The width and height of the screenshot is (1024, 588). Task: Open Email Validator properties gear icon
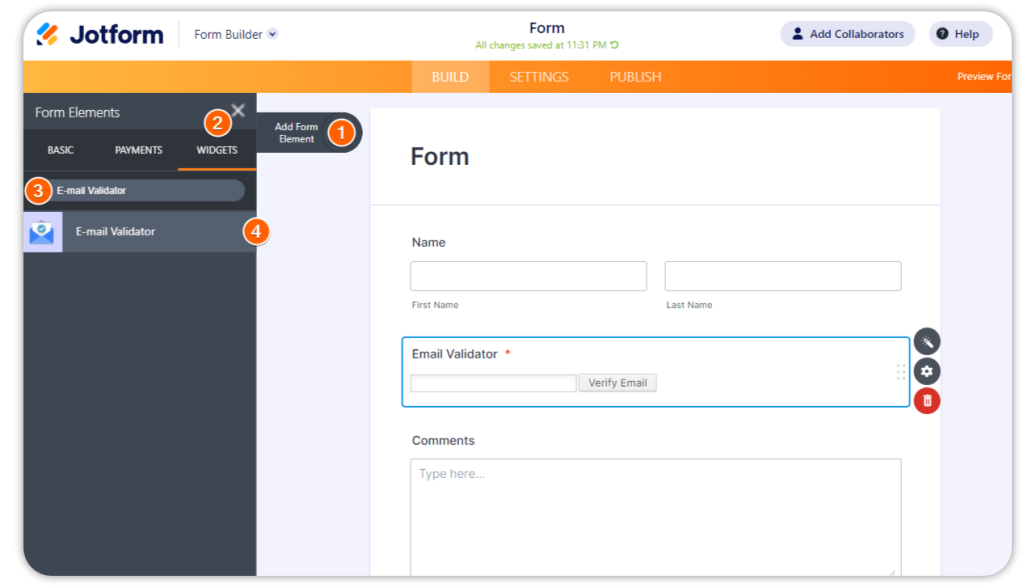click(927, 371)
